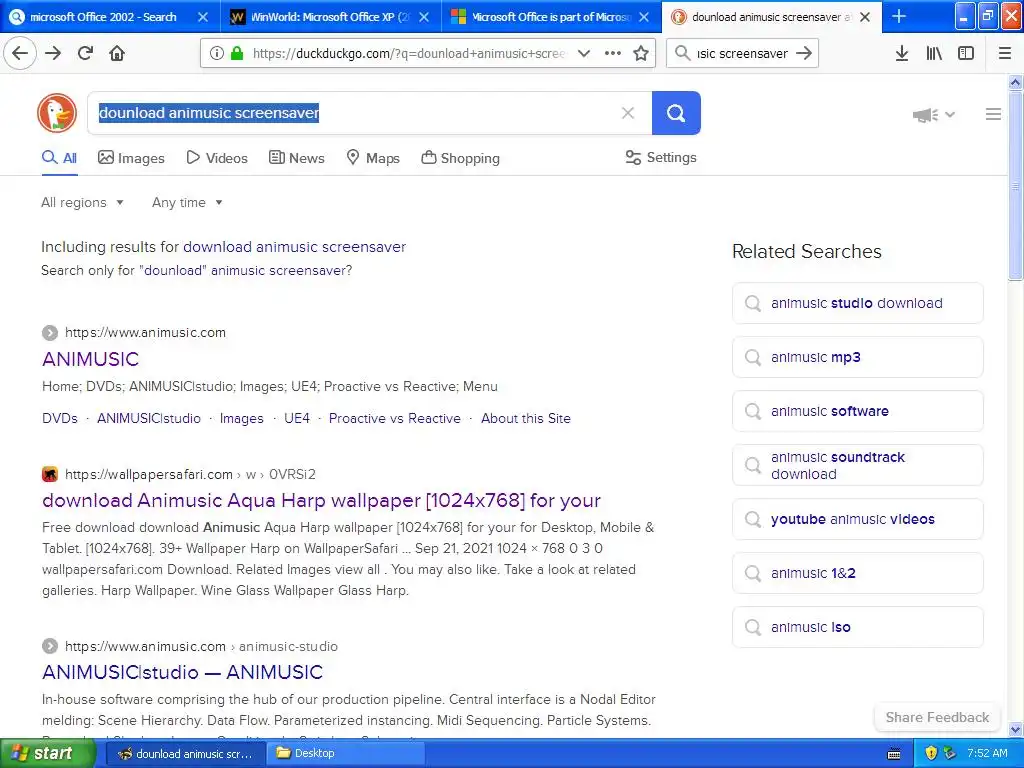Open the ANIMUSIC result title link
The width and height of the screenshot is (1024, 768).
91,359
